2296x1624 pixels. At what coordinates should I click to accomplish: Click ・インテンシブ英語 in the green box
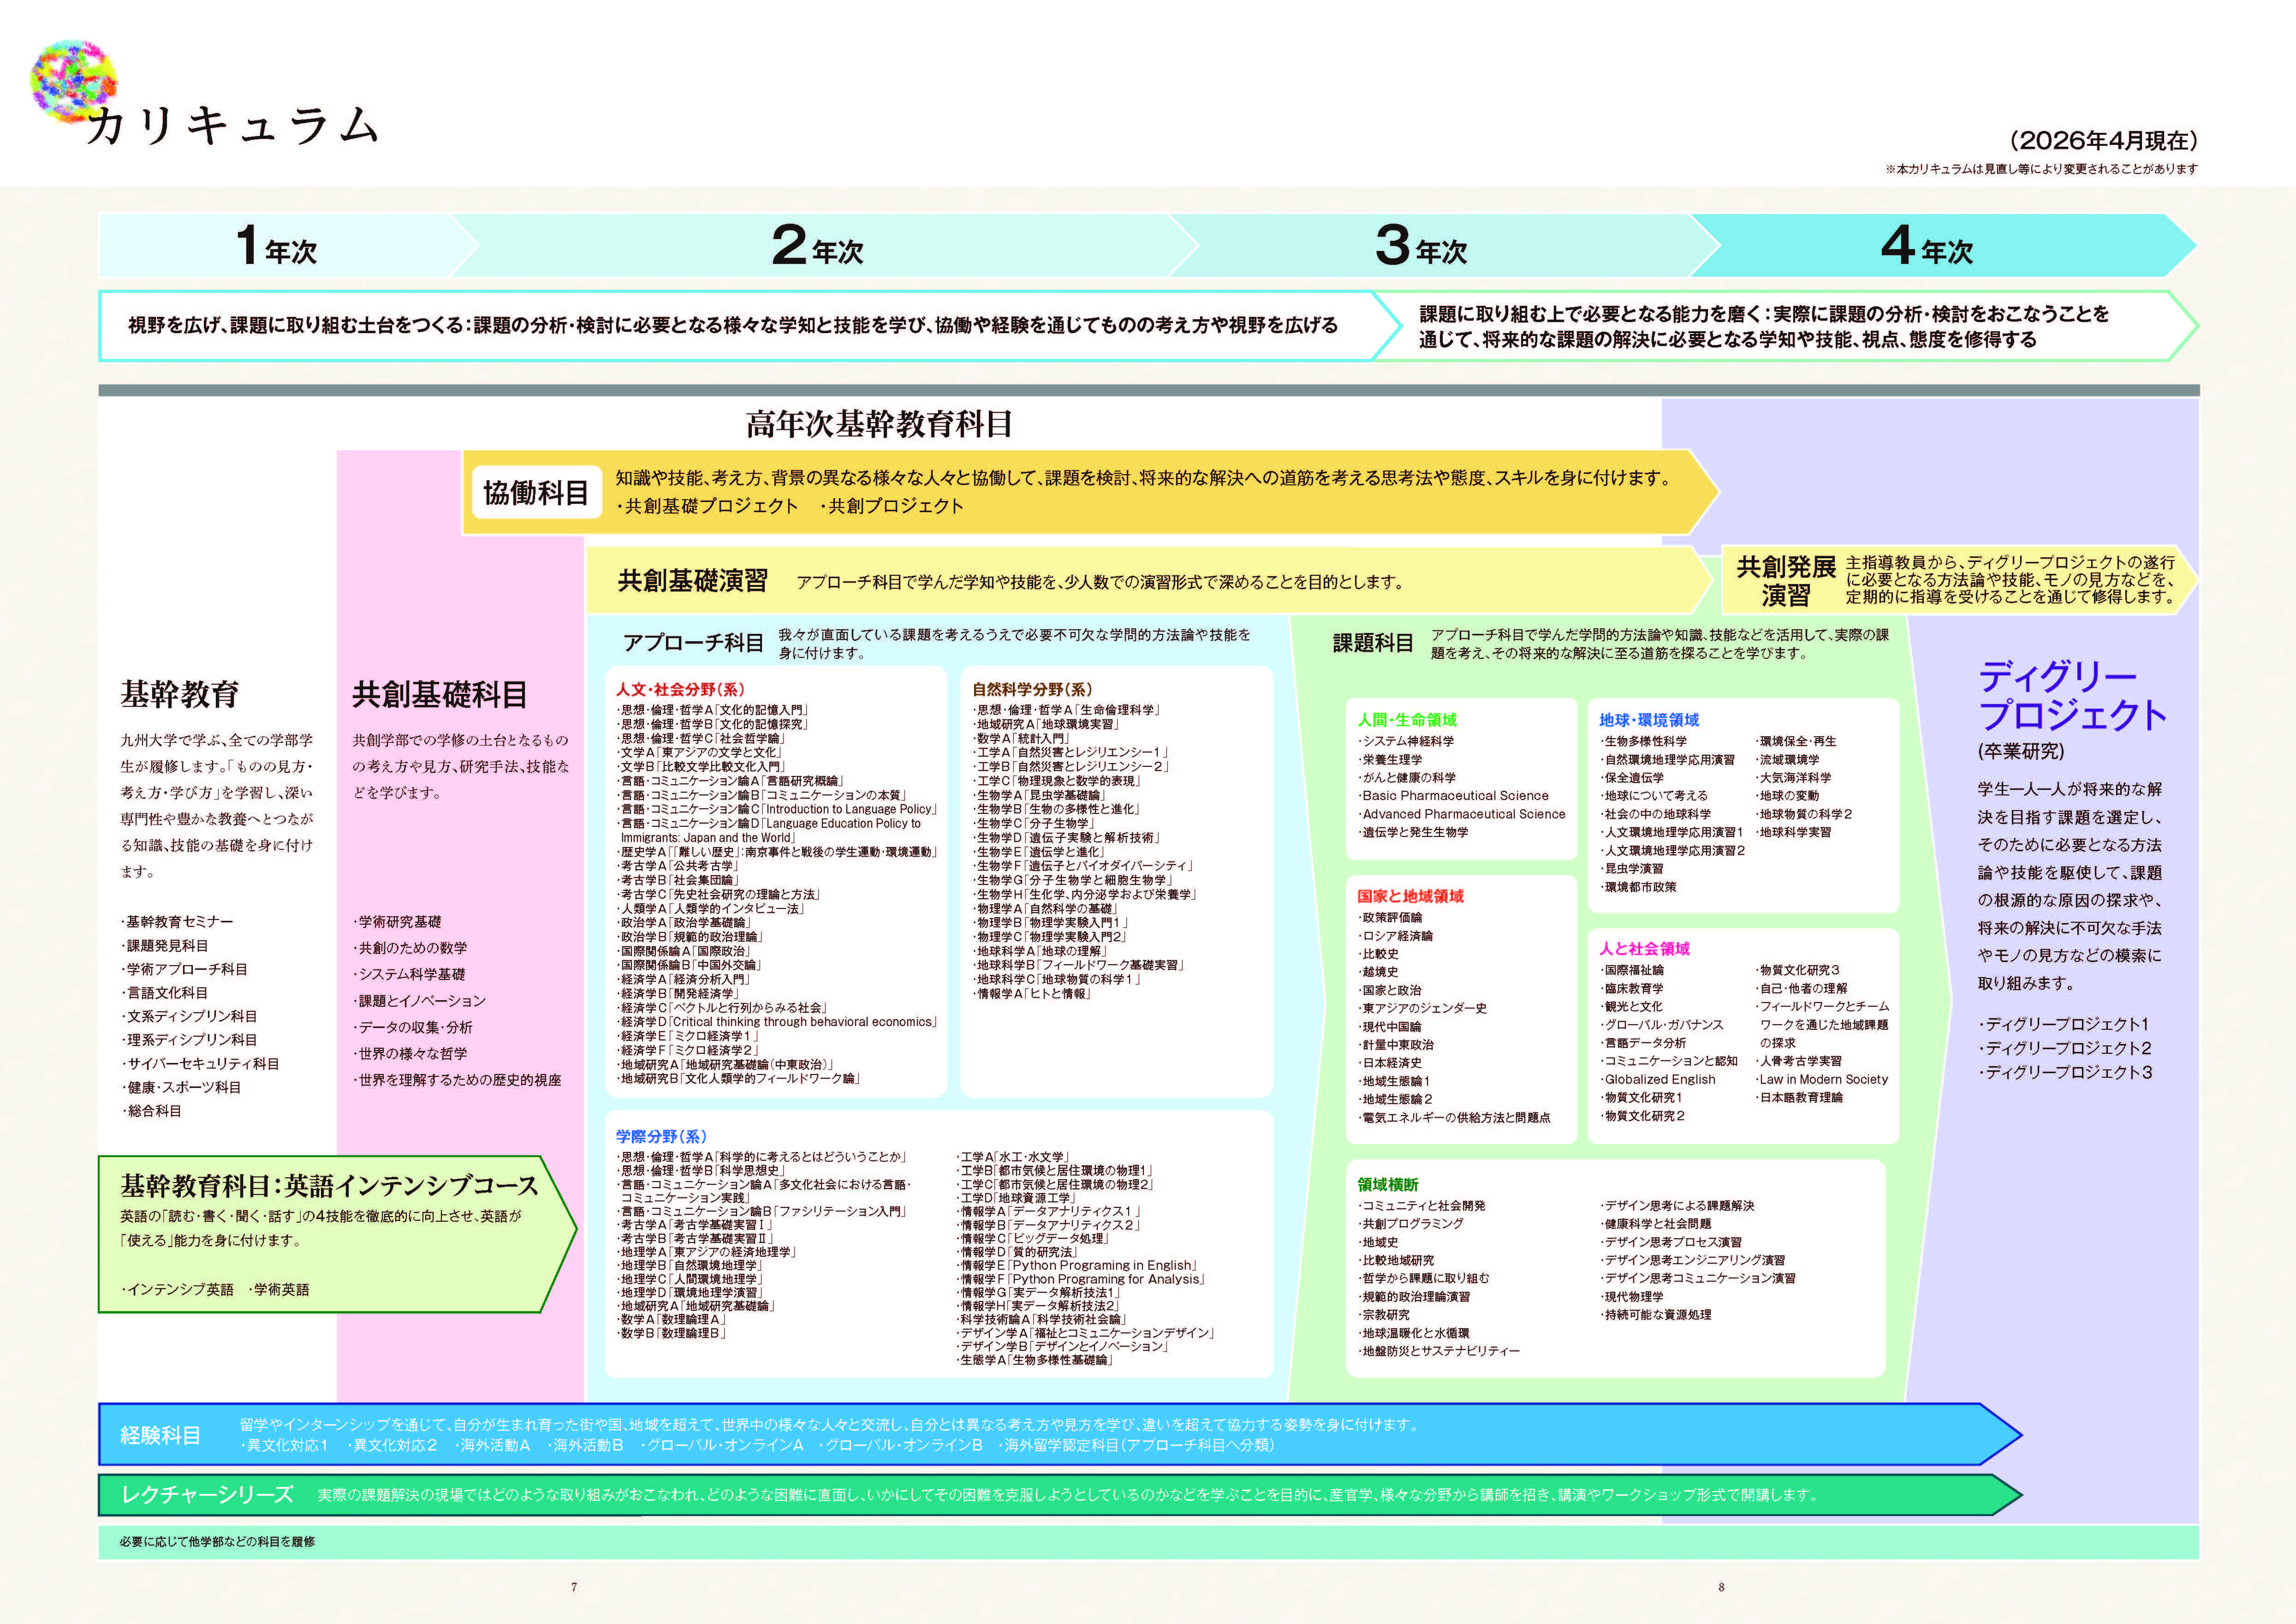(177, 1290)
